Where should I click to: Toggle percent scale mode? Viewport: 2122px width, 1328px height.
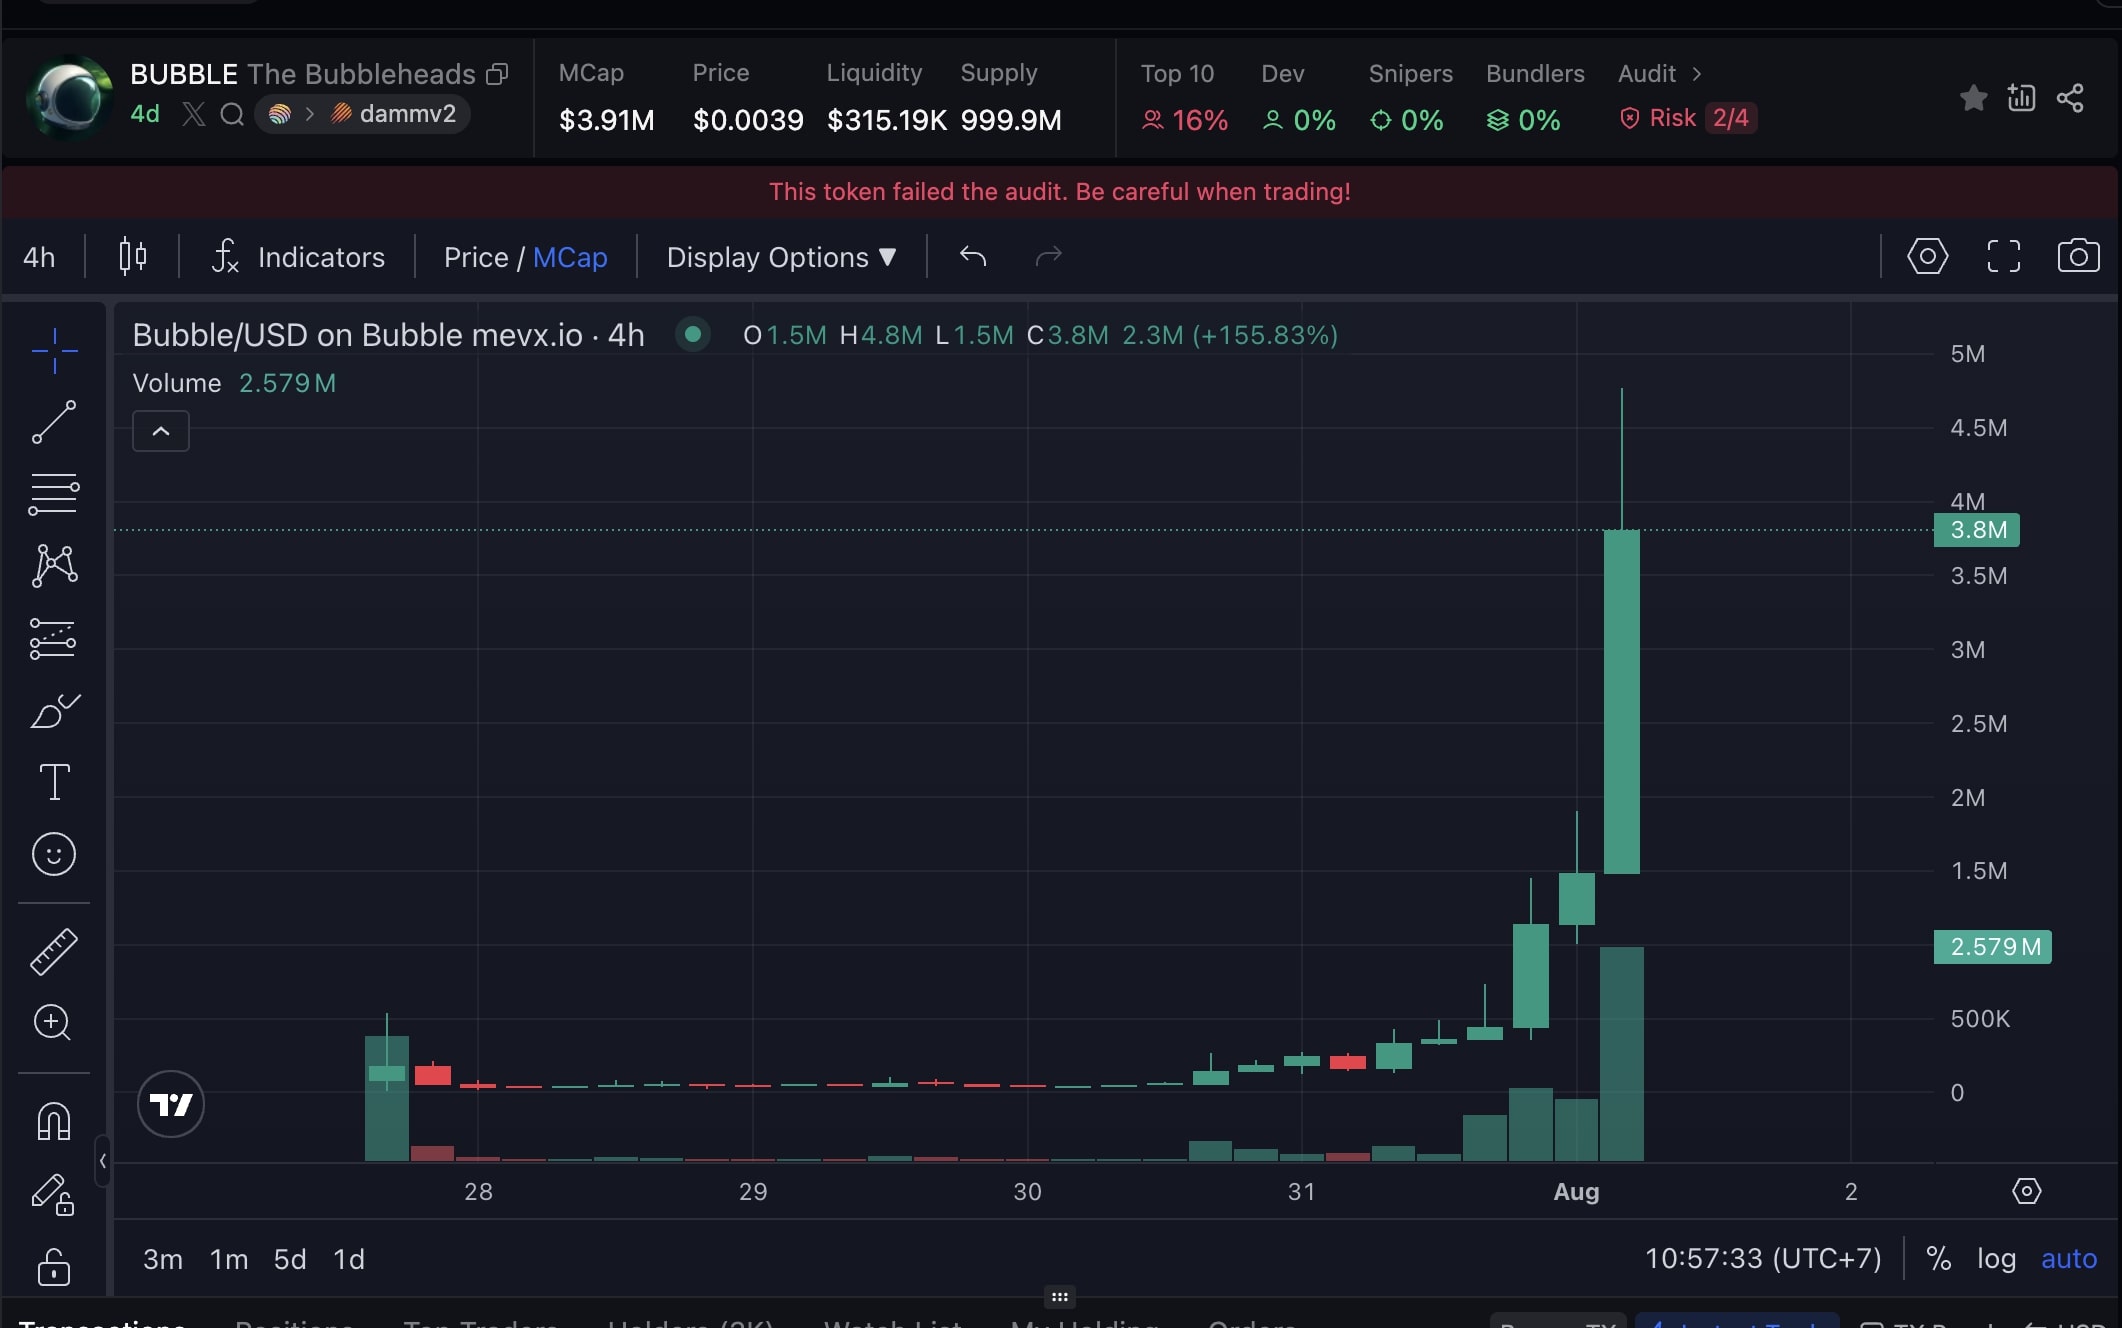point(1938,1258)
